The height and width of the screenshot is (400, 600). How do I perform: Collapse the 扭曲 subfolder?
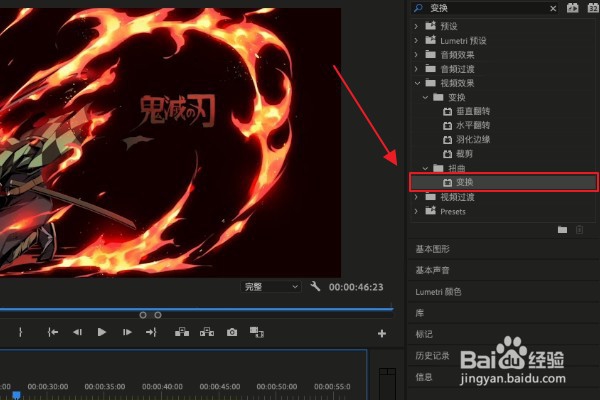click(425, 168)
